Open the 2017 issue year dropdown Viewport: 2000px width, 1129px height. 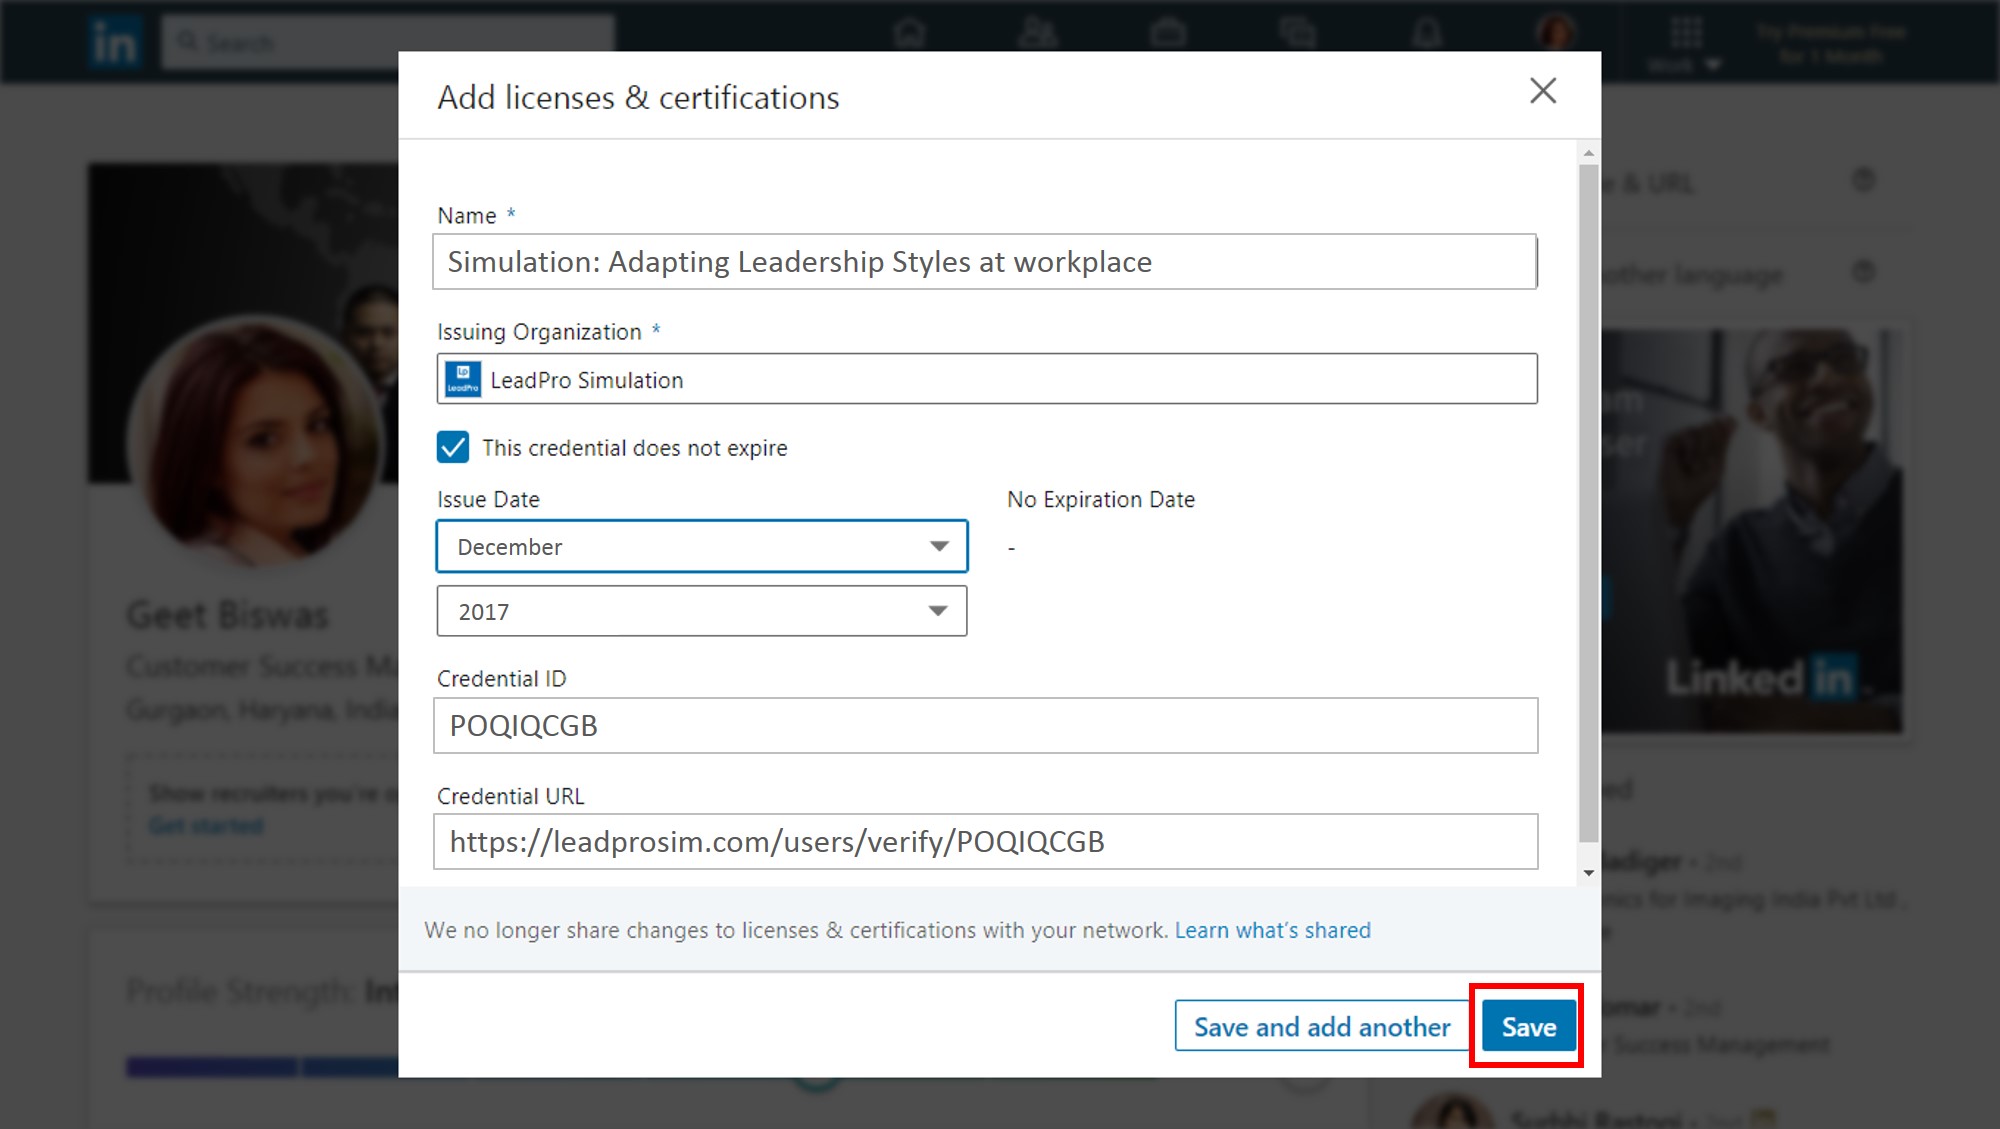tap(702, 611)
